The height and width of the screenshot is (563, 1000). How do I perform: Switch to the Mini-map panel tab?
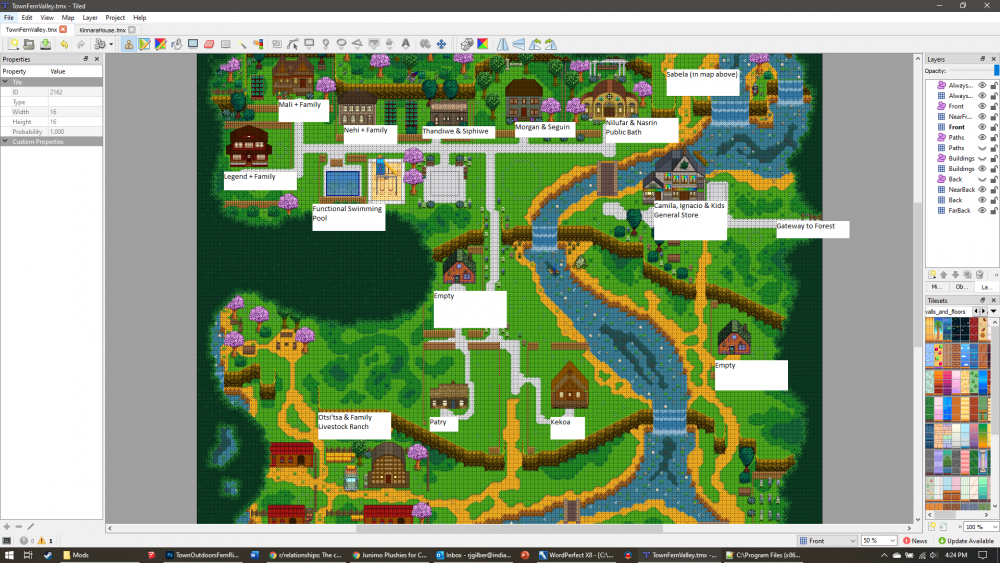(937, 287)
